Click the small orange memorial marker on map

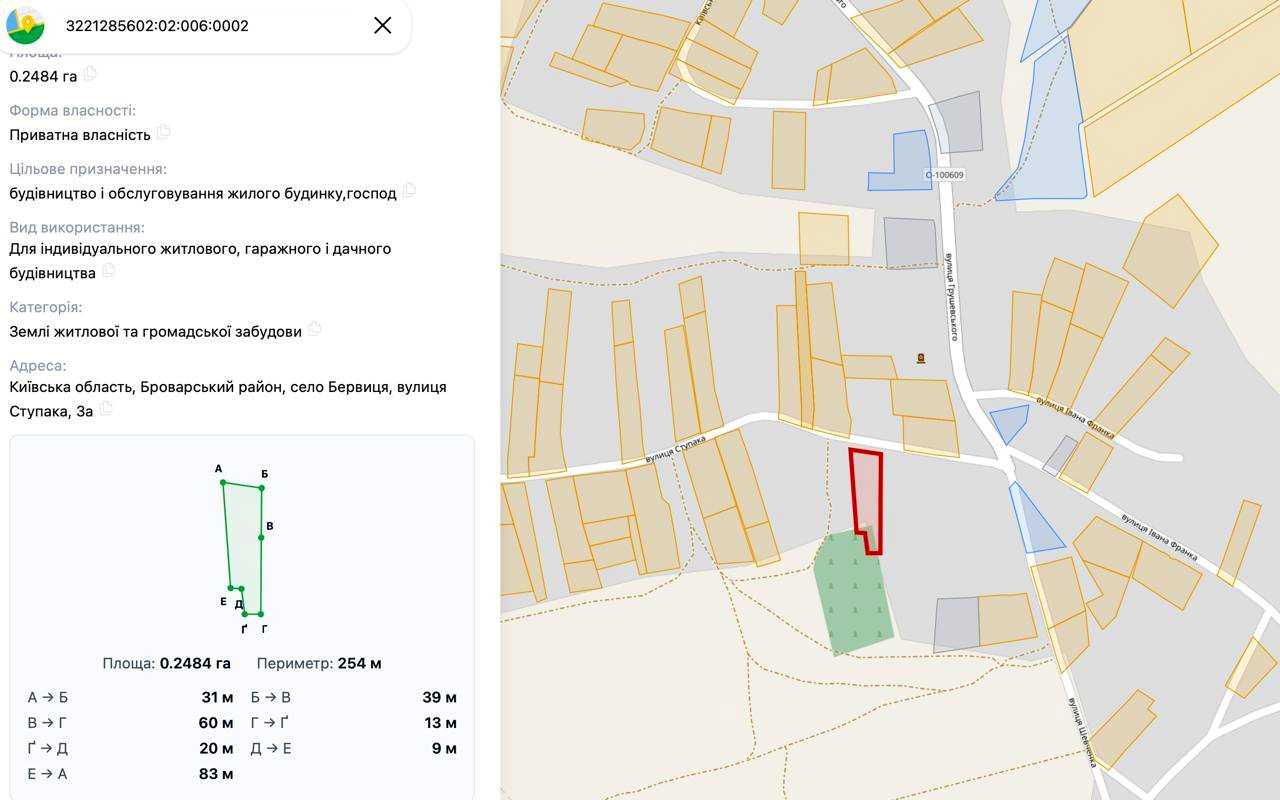pos(921,358)
